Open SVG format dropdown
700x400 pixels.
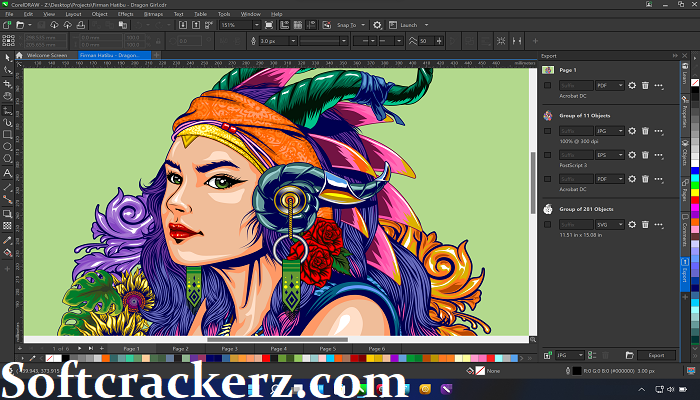click(610, 225)
